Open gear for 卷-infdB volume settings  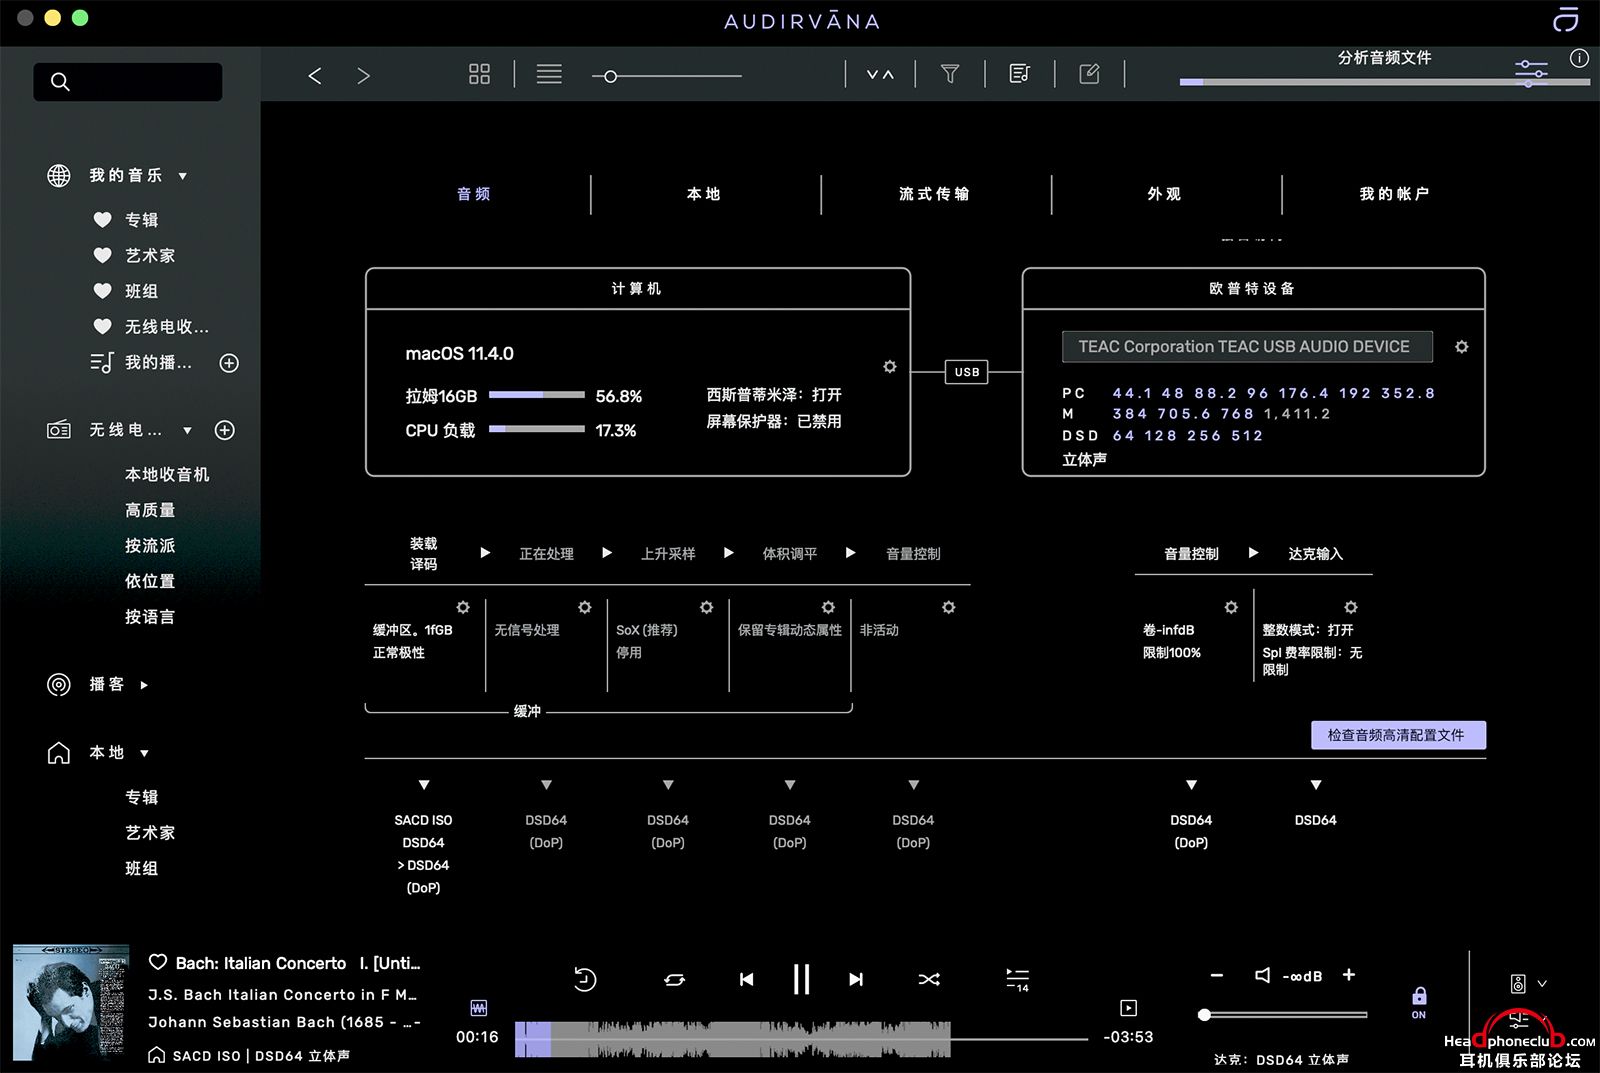click(1231, 607)
